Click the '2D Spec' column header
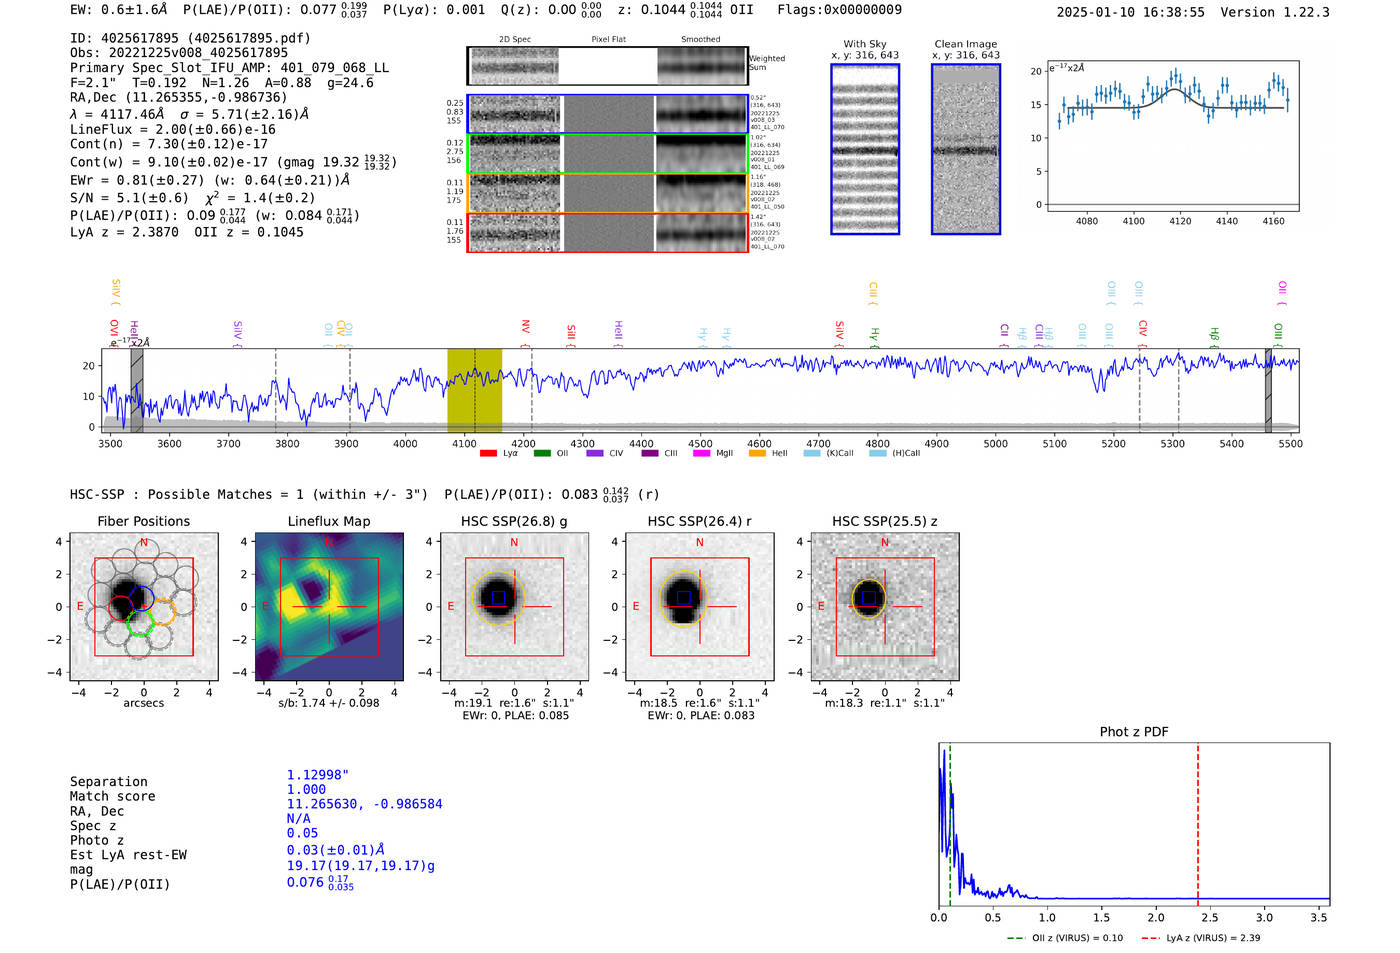Screen dimensions: 1400x953 pyautogui.click(x=515, y=40)
